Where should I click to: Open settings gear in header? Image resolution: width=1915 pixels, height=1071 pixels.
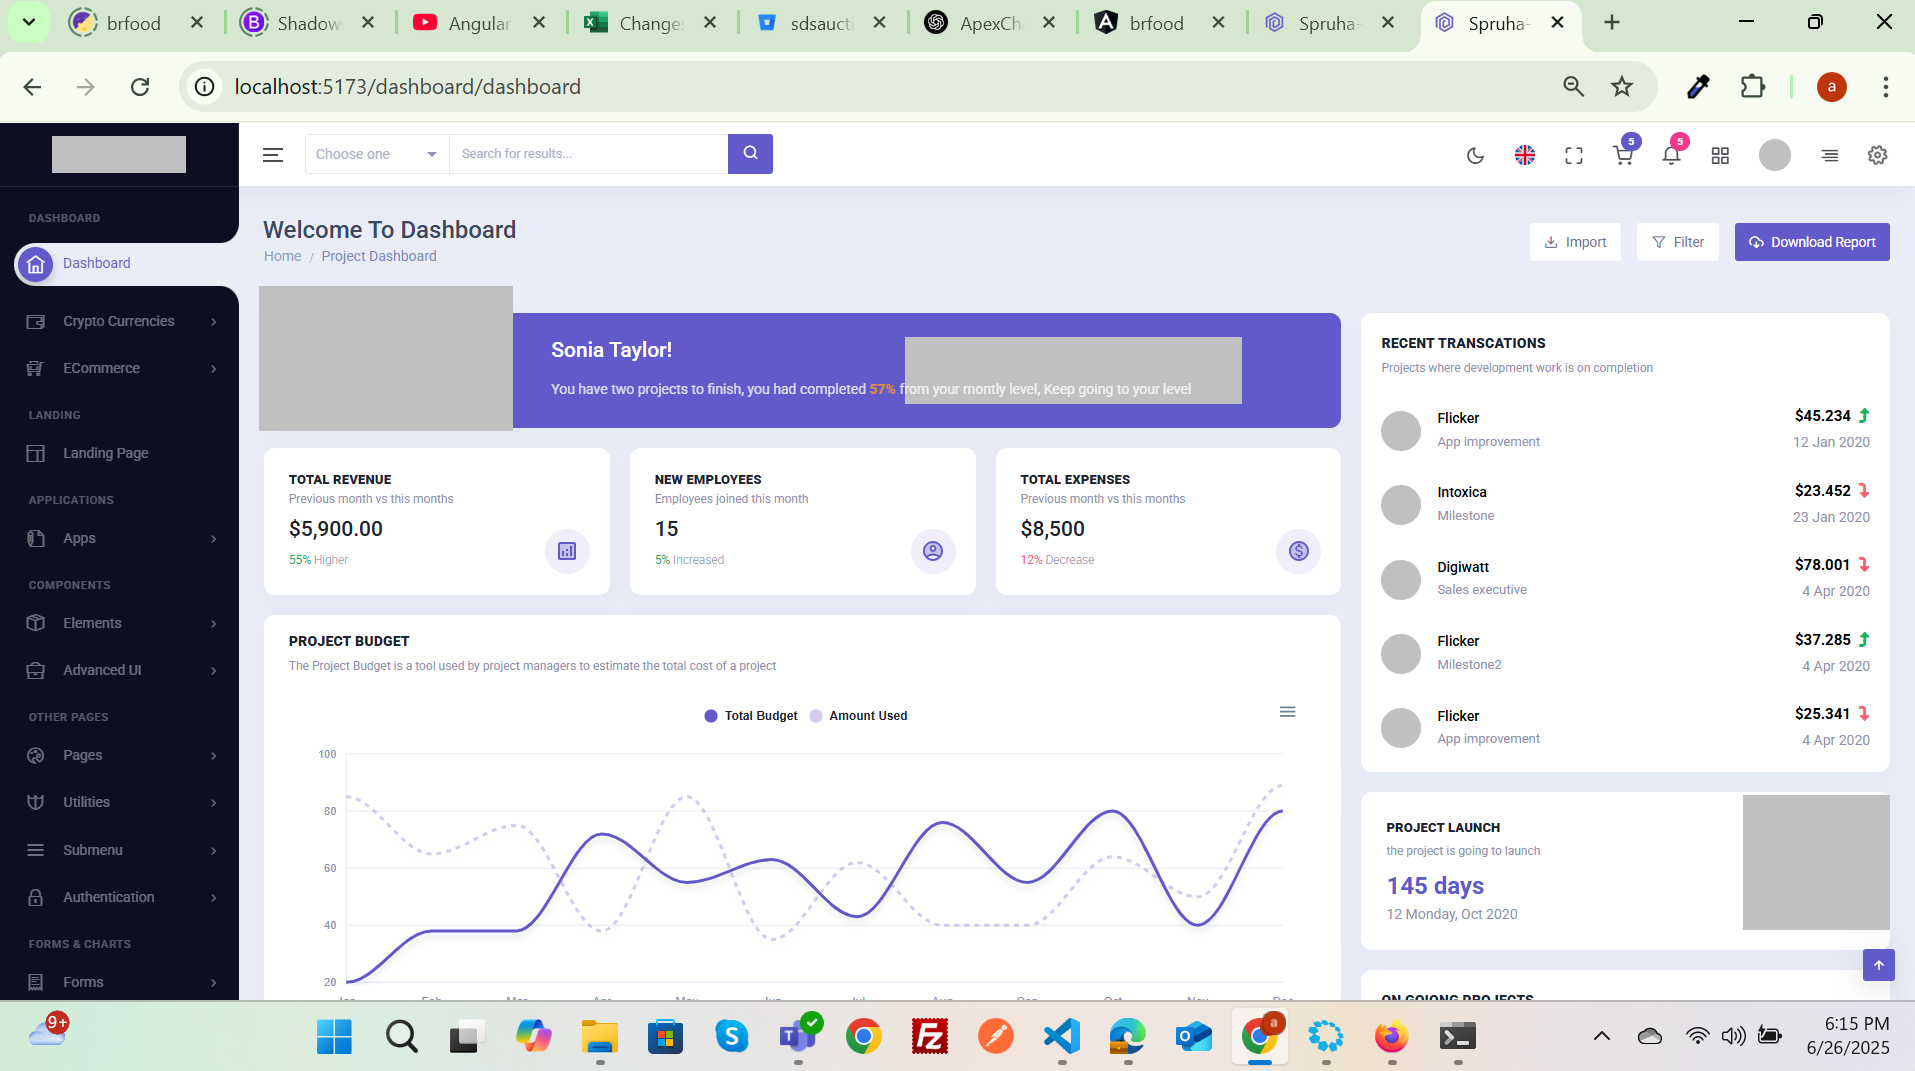1877,155
